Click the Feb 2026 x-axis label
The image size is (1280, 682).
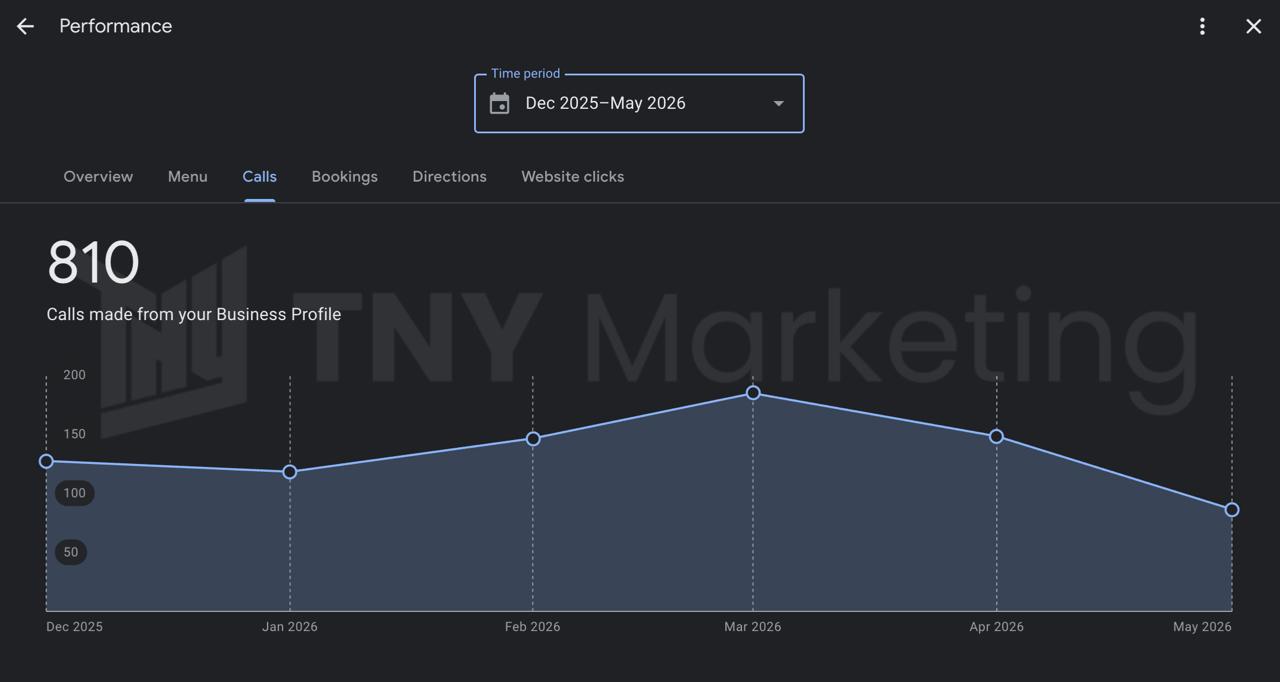click(x=532, y=627)
